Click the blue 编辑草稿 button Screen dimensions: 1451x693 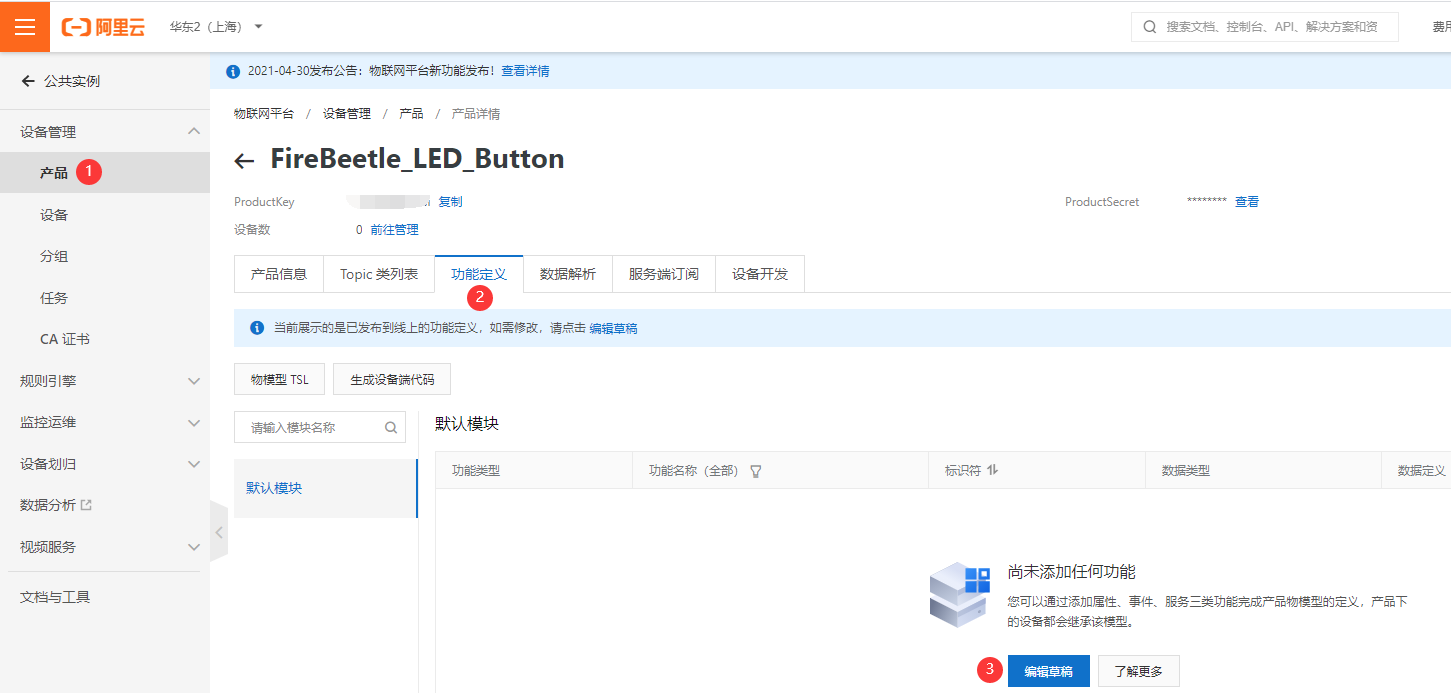[x=1048, y=672]
